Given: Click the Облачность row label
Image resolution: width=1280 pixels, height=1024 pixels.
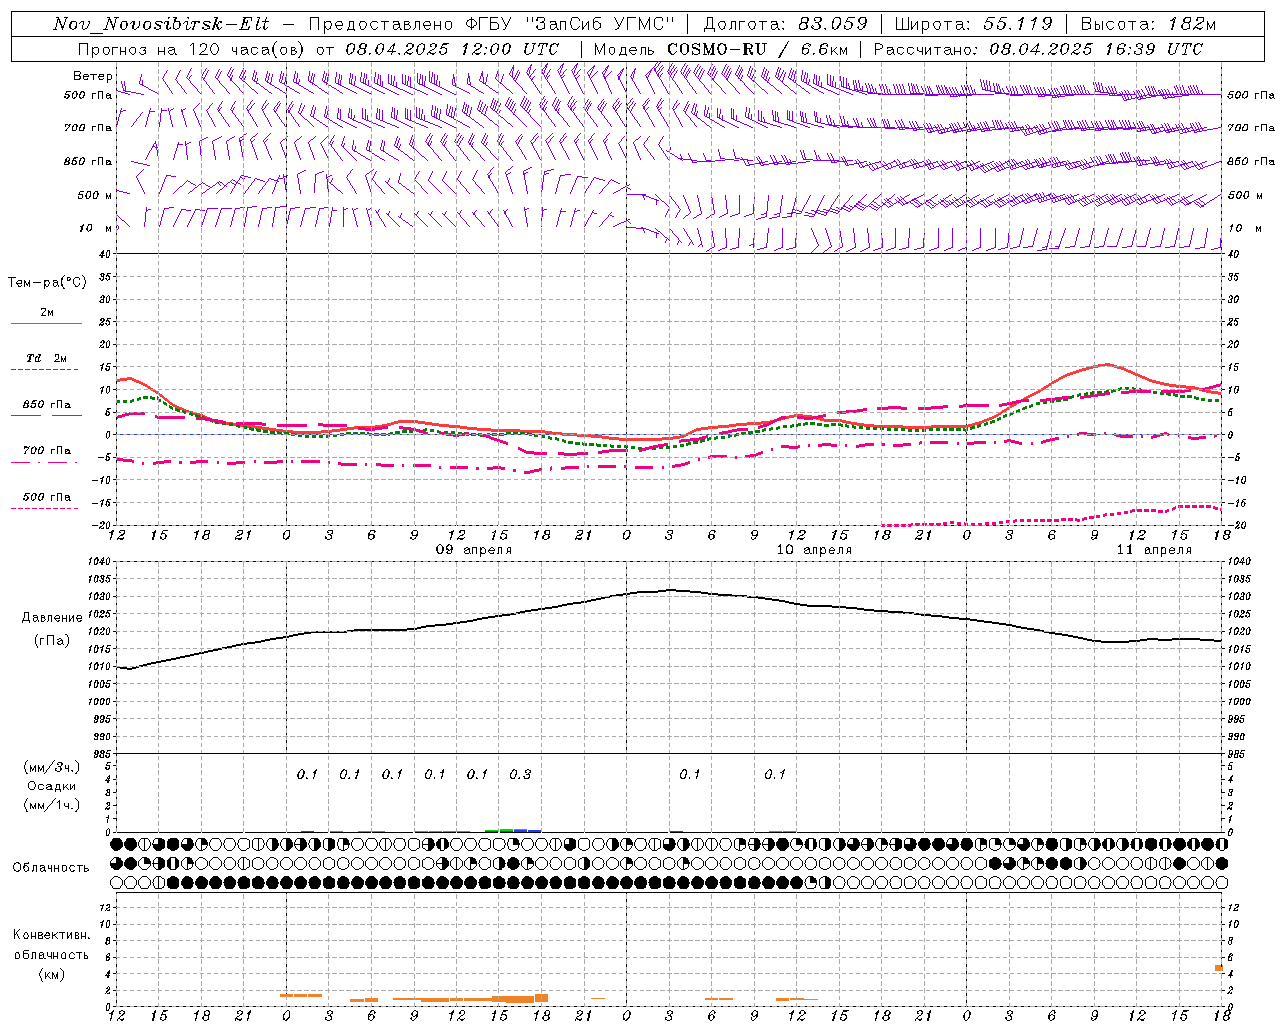Looking at the screenshot, I should click(x=51, y=868).
